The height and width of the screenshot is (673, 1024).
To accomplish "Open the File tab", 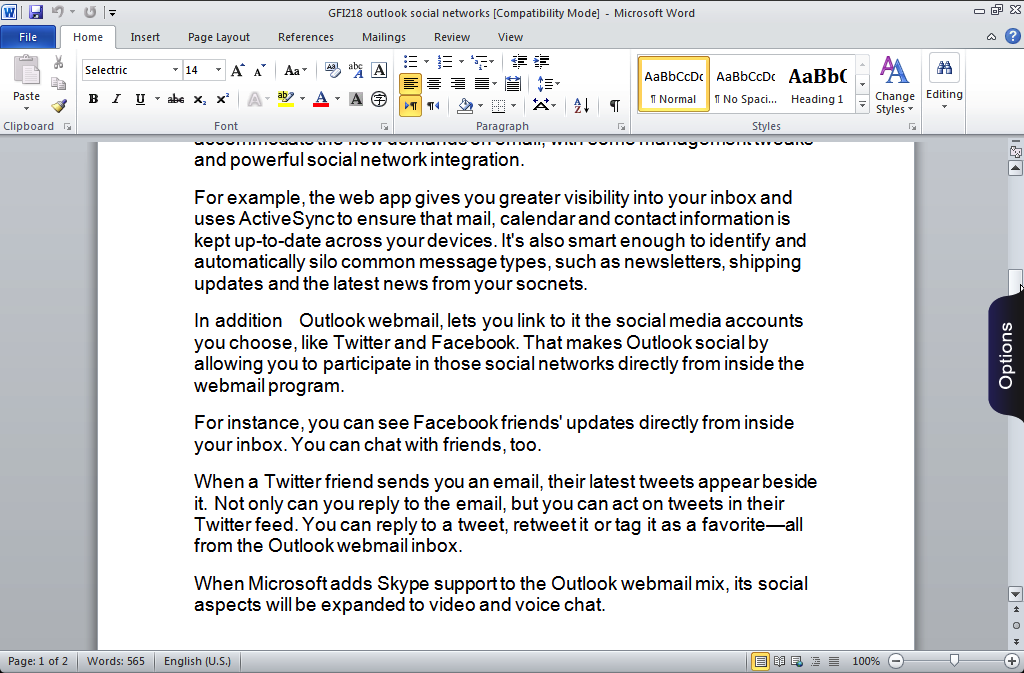I will coord(27,37).
